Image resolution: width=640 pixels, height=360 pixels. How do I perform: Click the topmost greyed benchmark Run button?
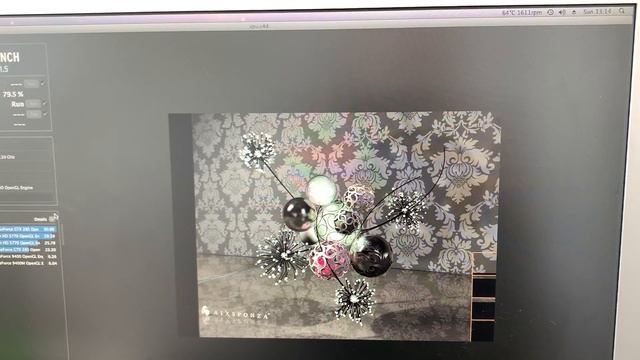pyautogui.click(x=31, y=84)
